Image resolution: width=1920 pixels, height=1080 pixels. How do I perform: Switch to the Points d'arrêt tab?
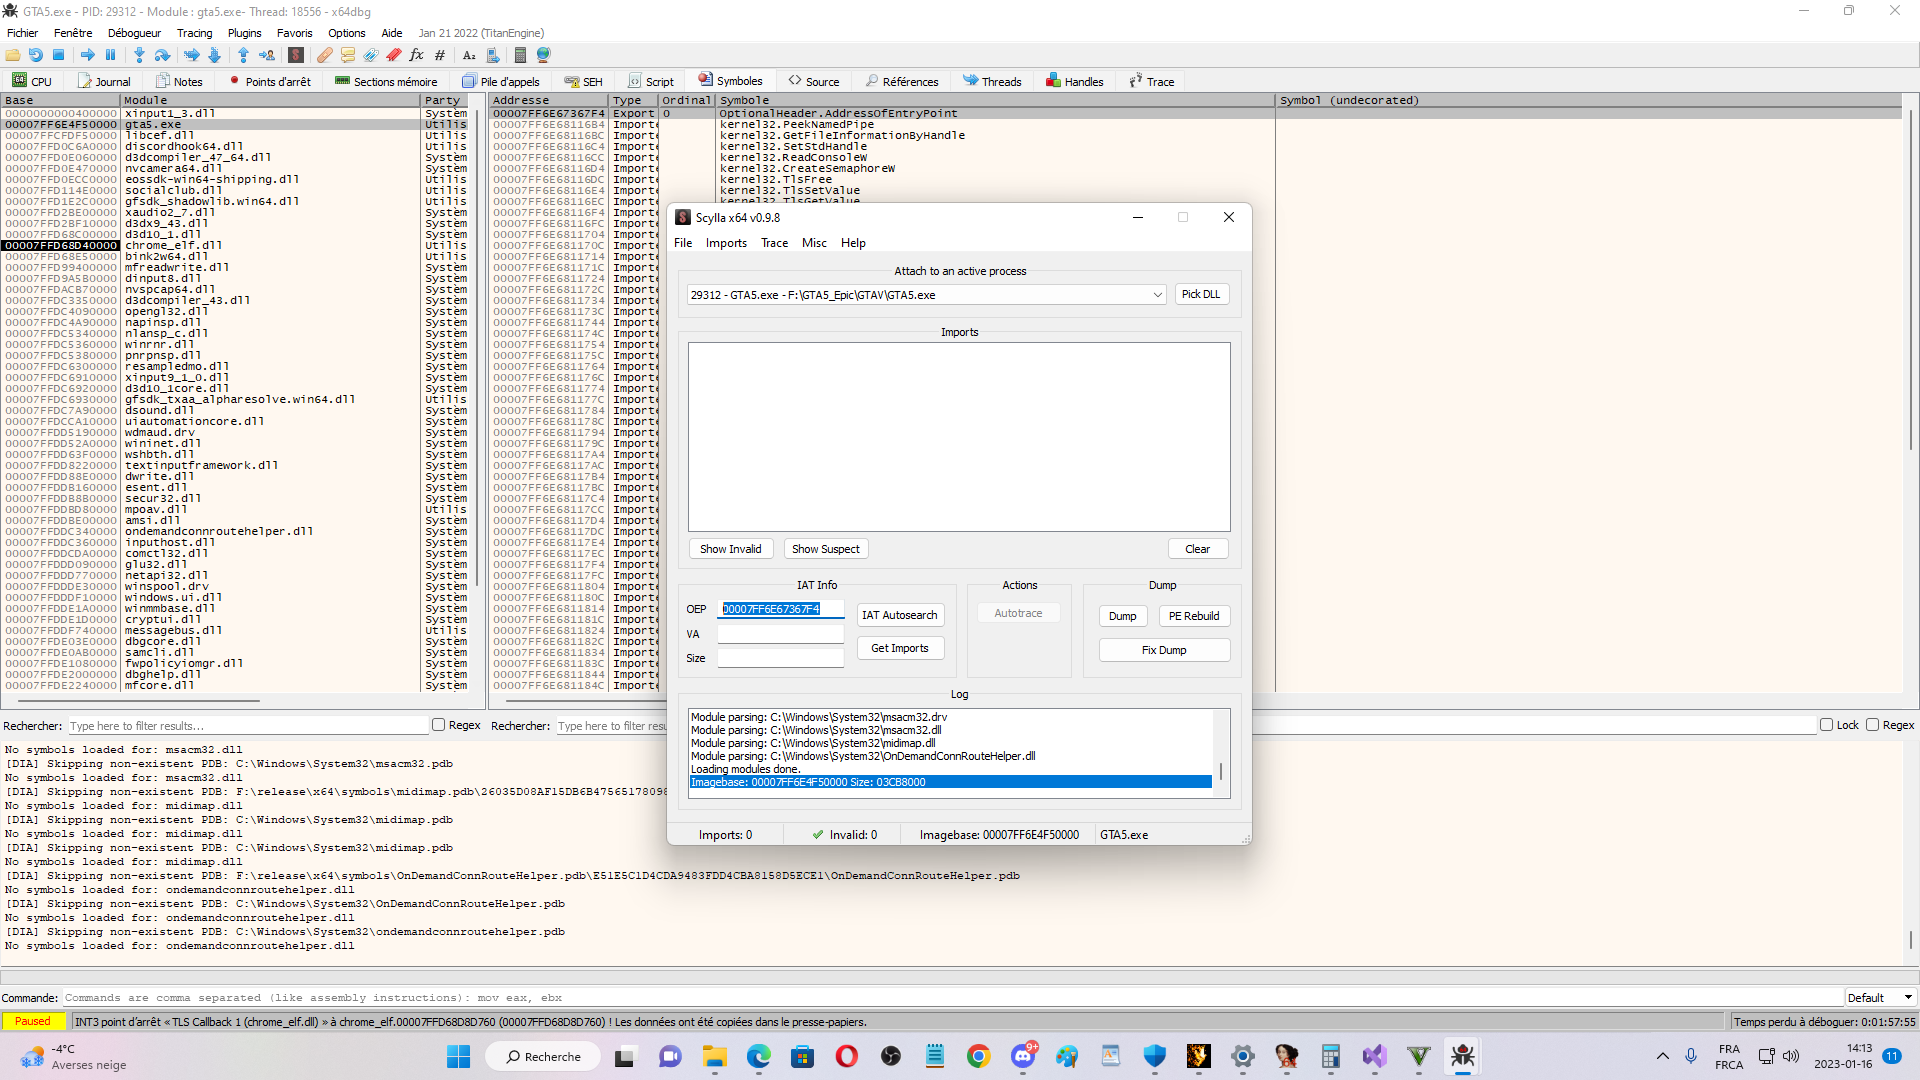pos(270,81)
